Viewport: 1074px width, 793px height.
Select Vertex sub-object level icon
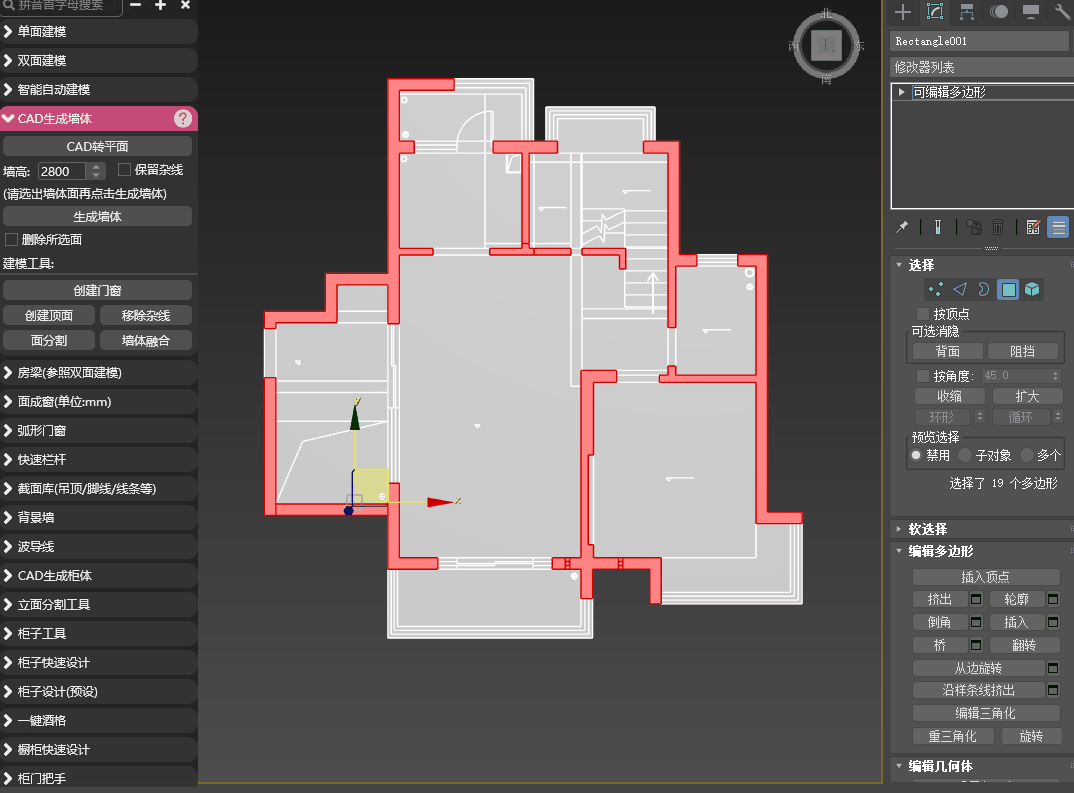[x=936, y=289]
